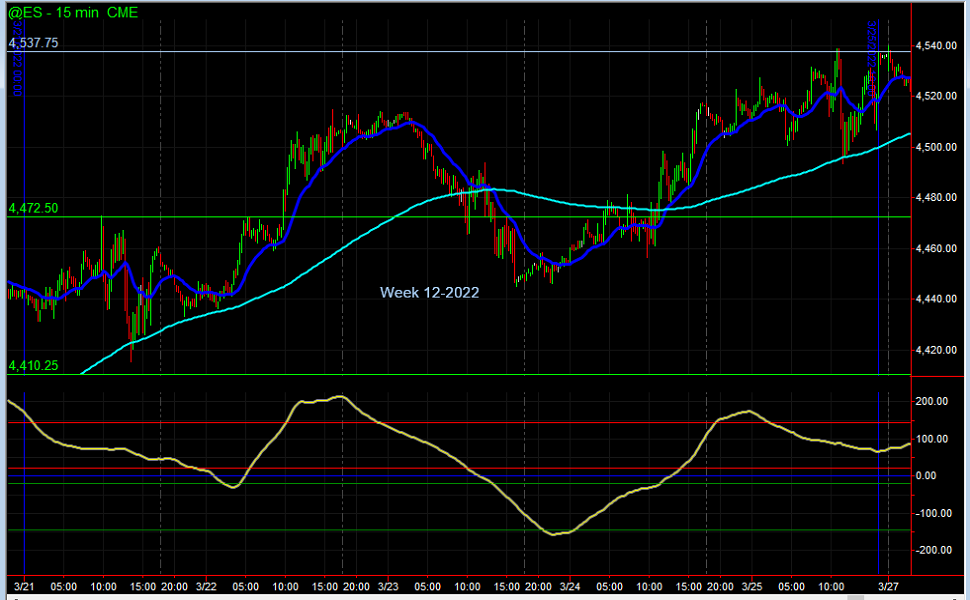Click the 20:00 time label just before 3/24
The image size is (970, 600).
coord(538,586)
